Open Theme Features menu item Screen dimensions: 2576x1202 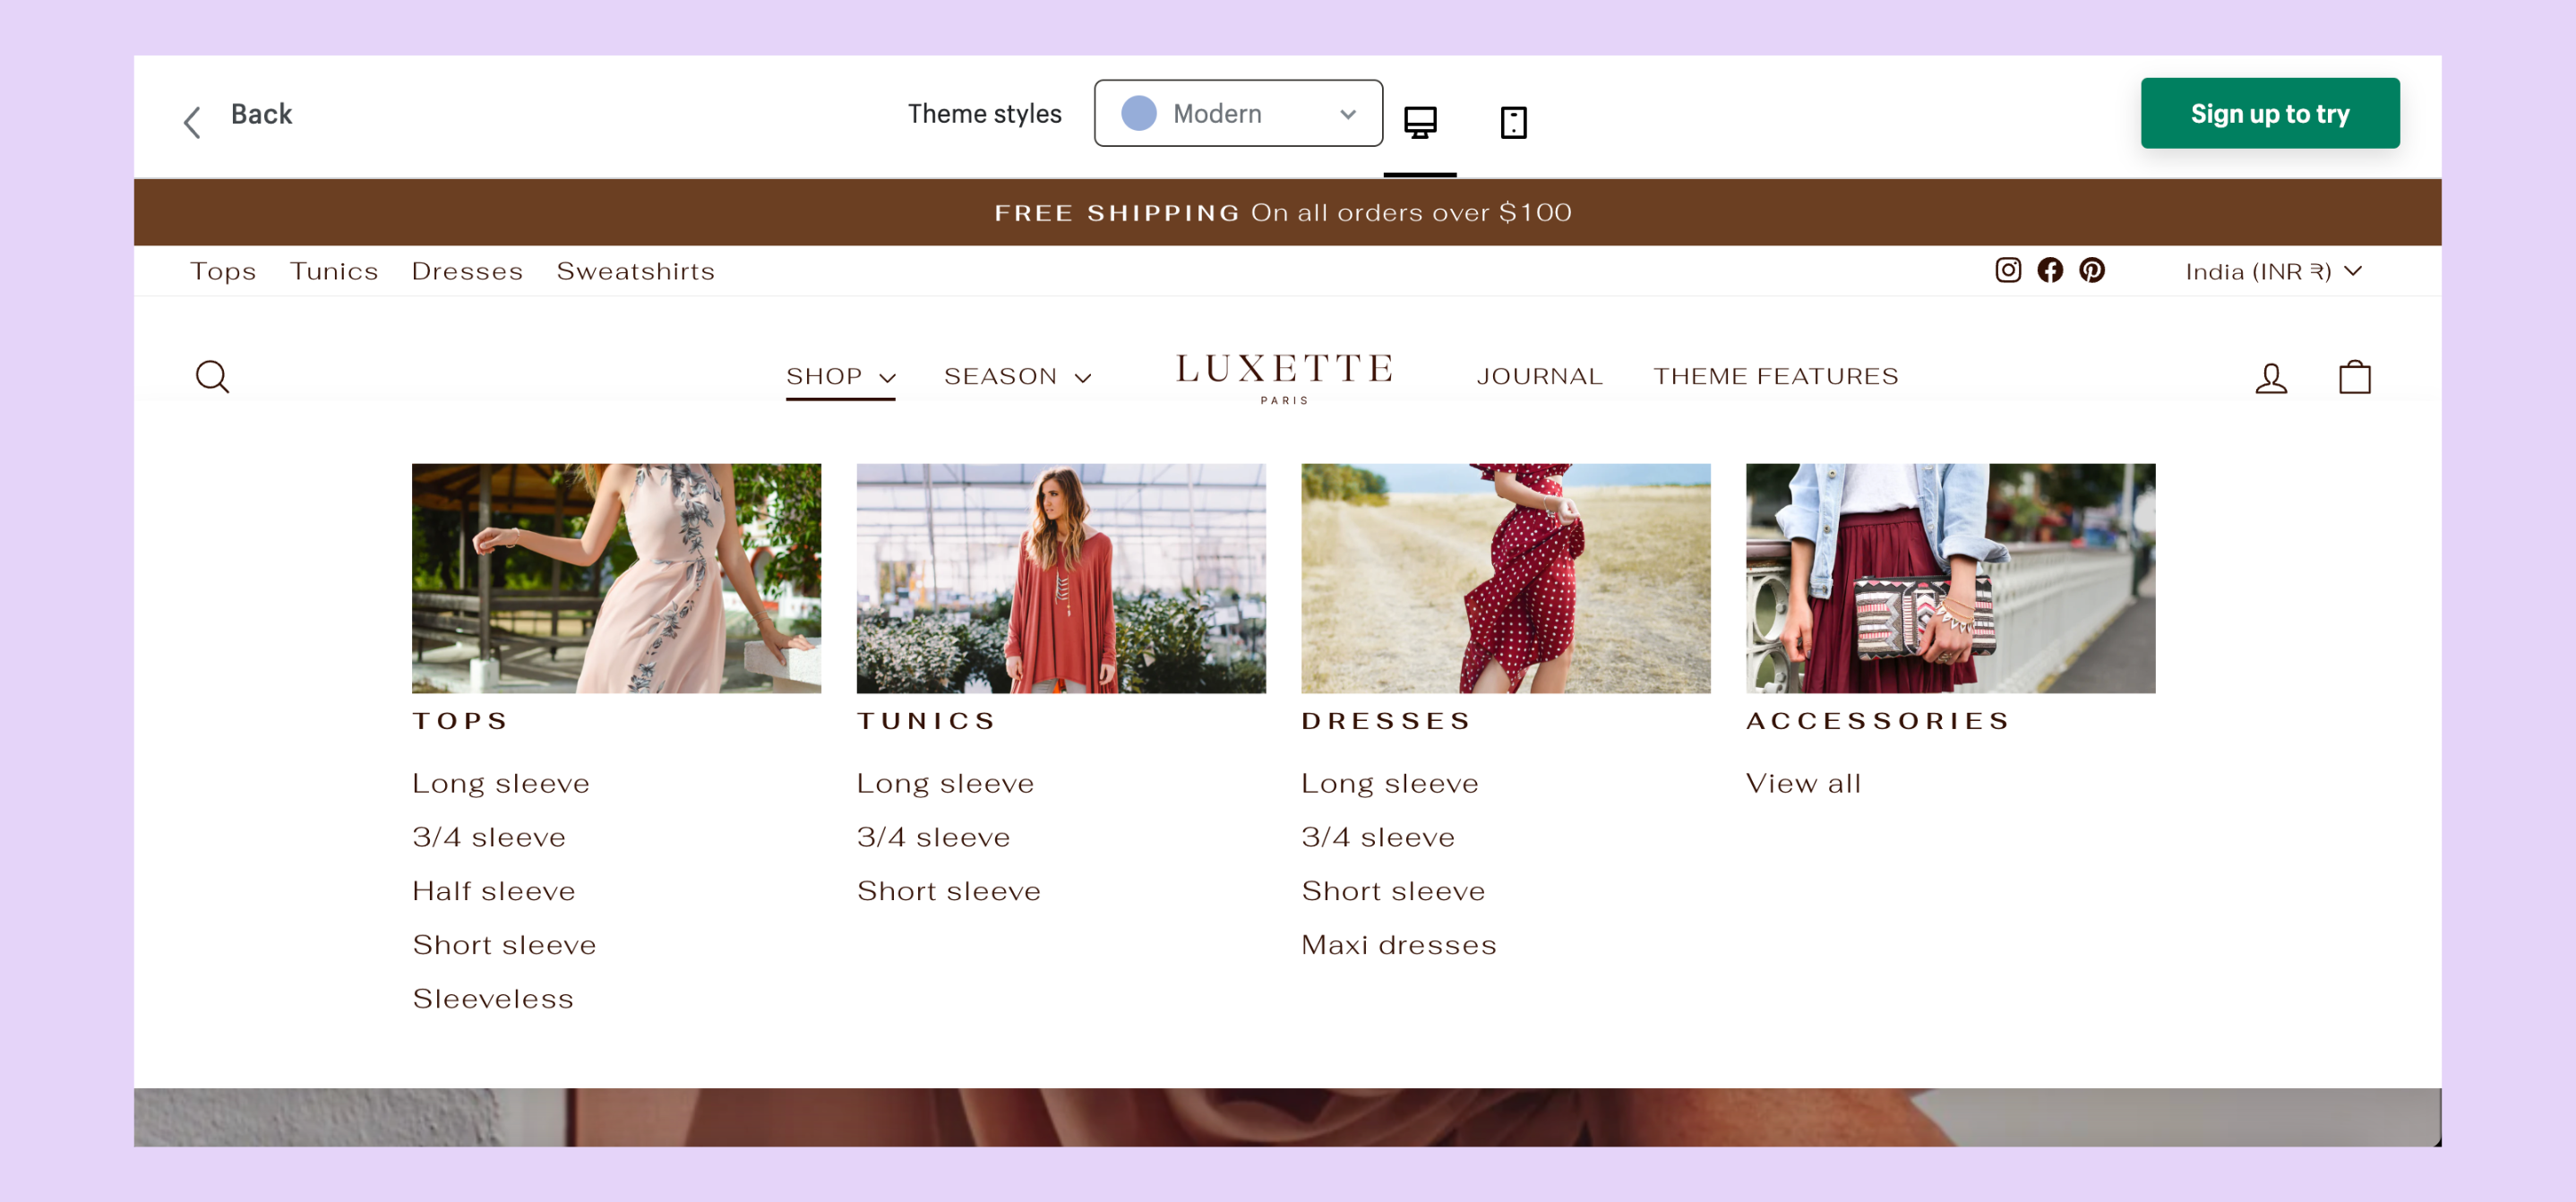click(x=1775, y=377)
